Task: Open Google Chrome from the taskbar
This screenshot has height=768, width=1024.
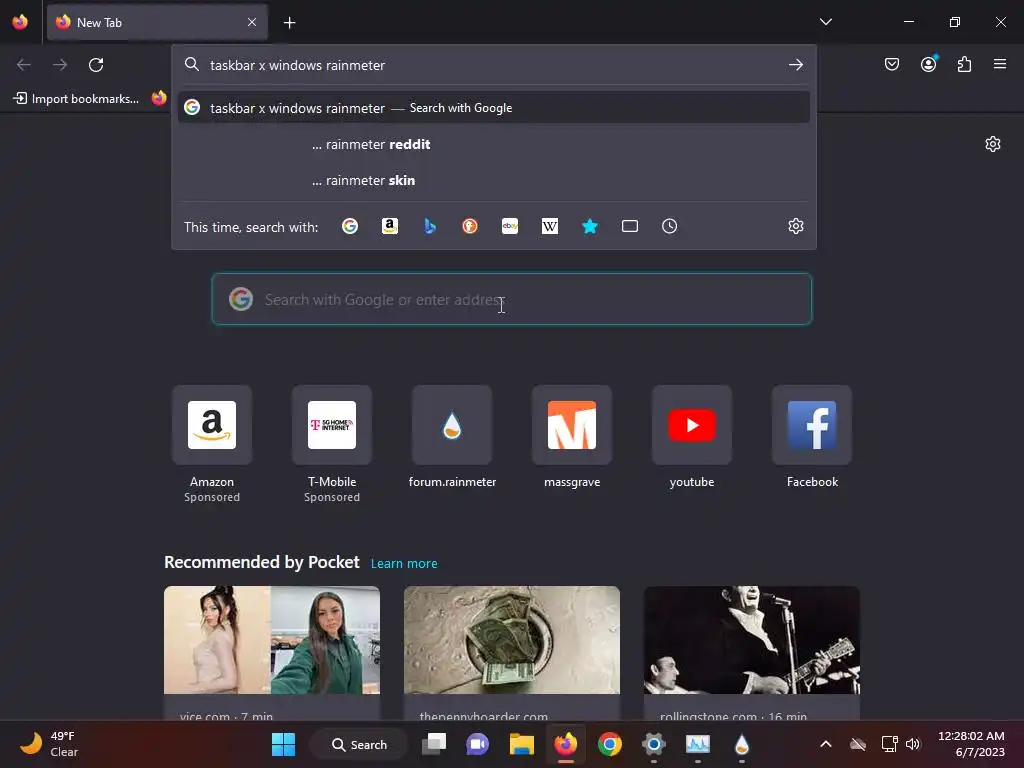Action: (609, 744)
